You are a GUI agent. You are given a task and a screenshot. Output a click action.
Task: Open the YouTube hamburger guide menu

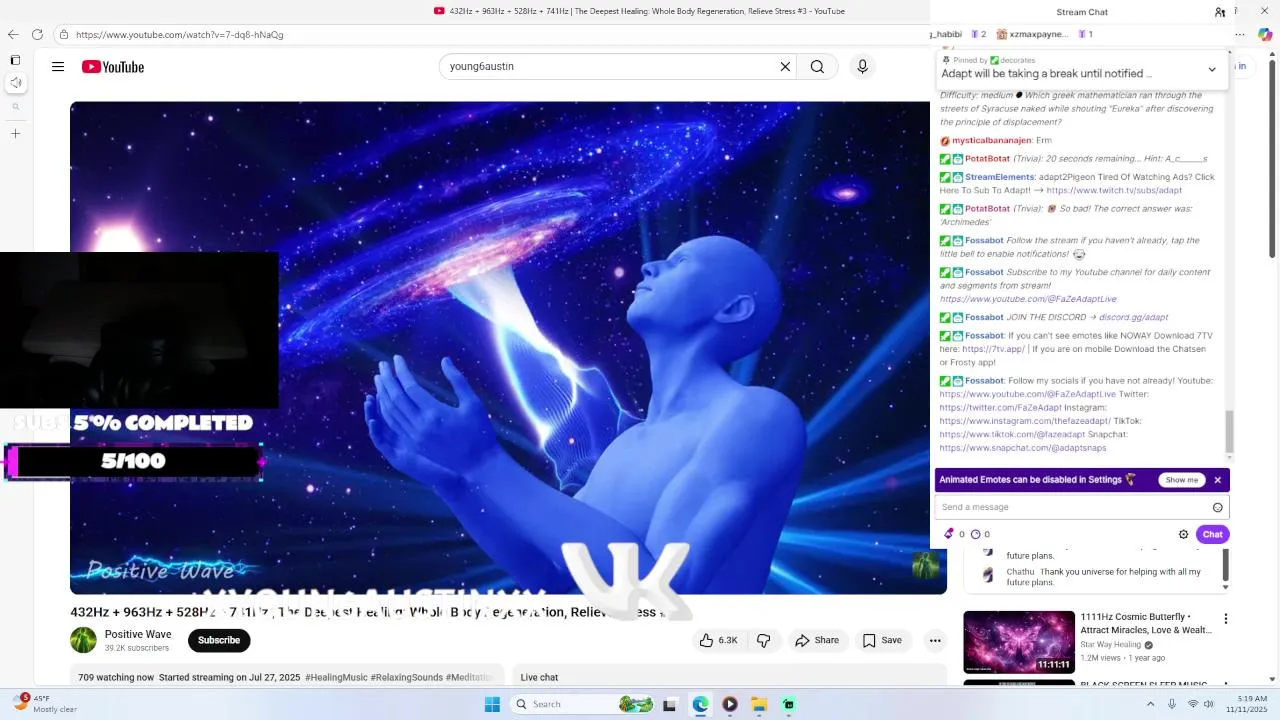(58, 67)
